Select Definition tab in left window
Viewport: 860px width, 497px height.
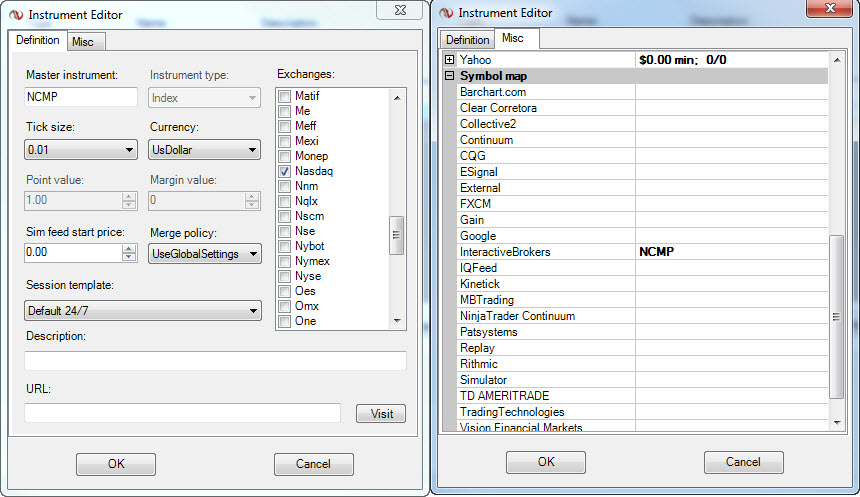coord(37,40)
